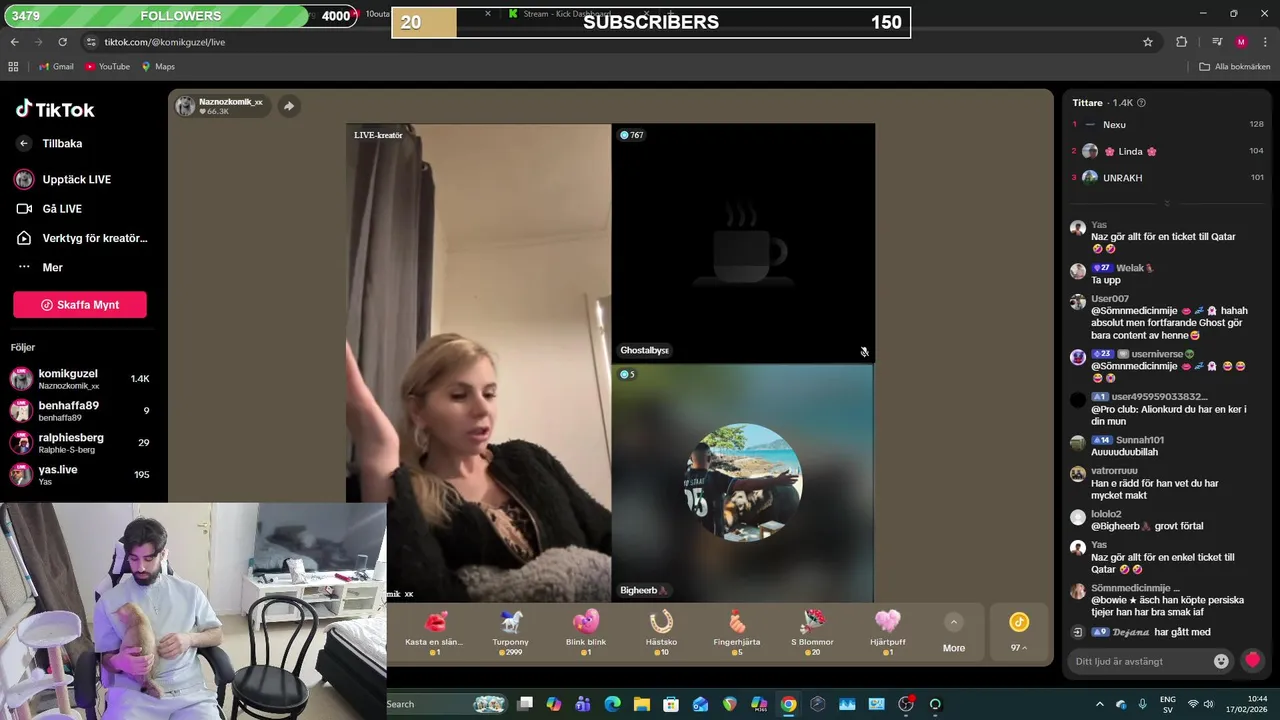1280x720 pixels.
Task: Open Microsoft Store from the taskbar
Action: pyautogui.click(x=671, y=704)
